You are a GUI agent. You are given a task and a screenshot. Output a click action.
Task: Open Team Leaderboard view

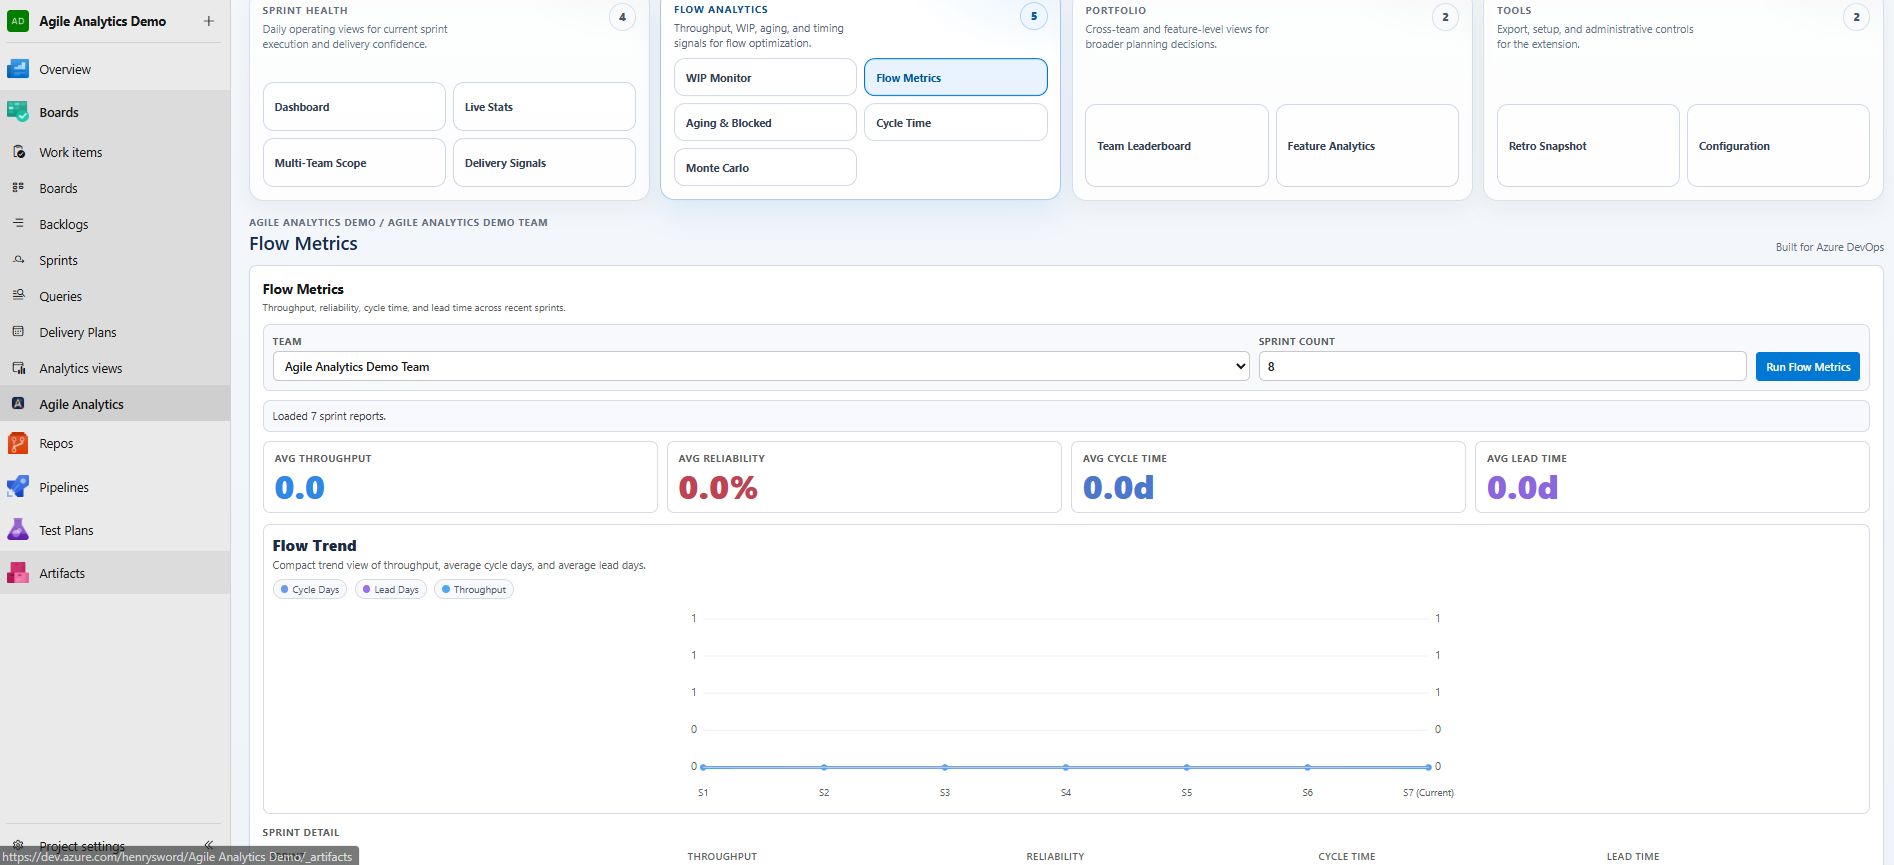1177,146
